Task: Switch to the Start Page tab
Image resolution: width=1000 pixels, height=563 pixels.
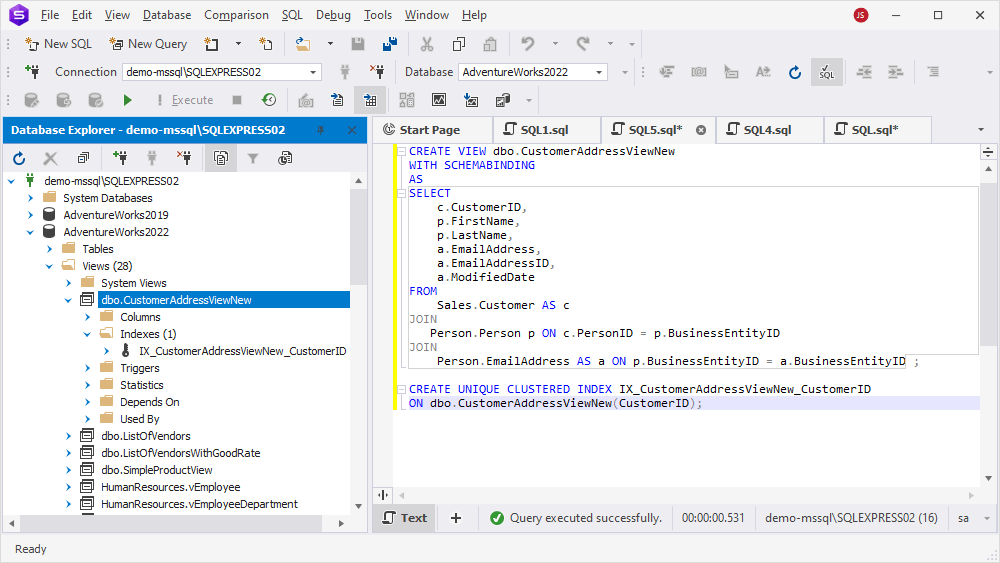Action: click(430, 130)
